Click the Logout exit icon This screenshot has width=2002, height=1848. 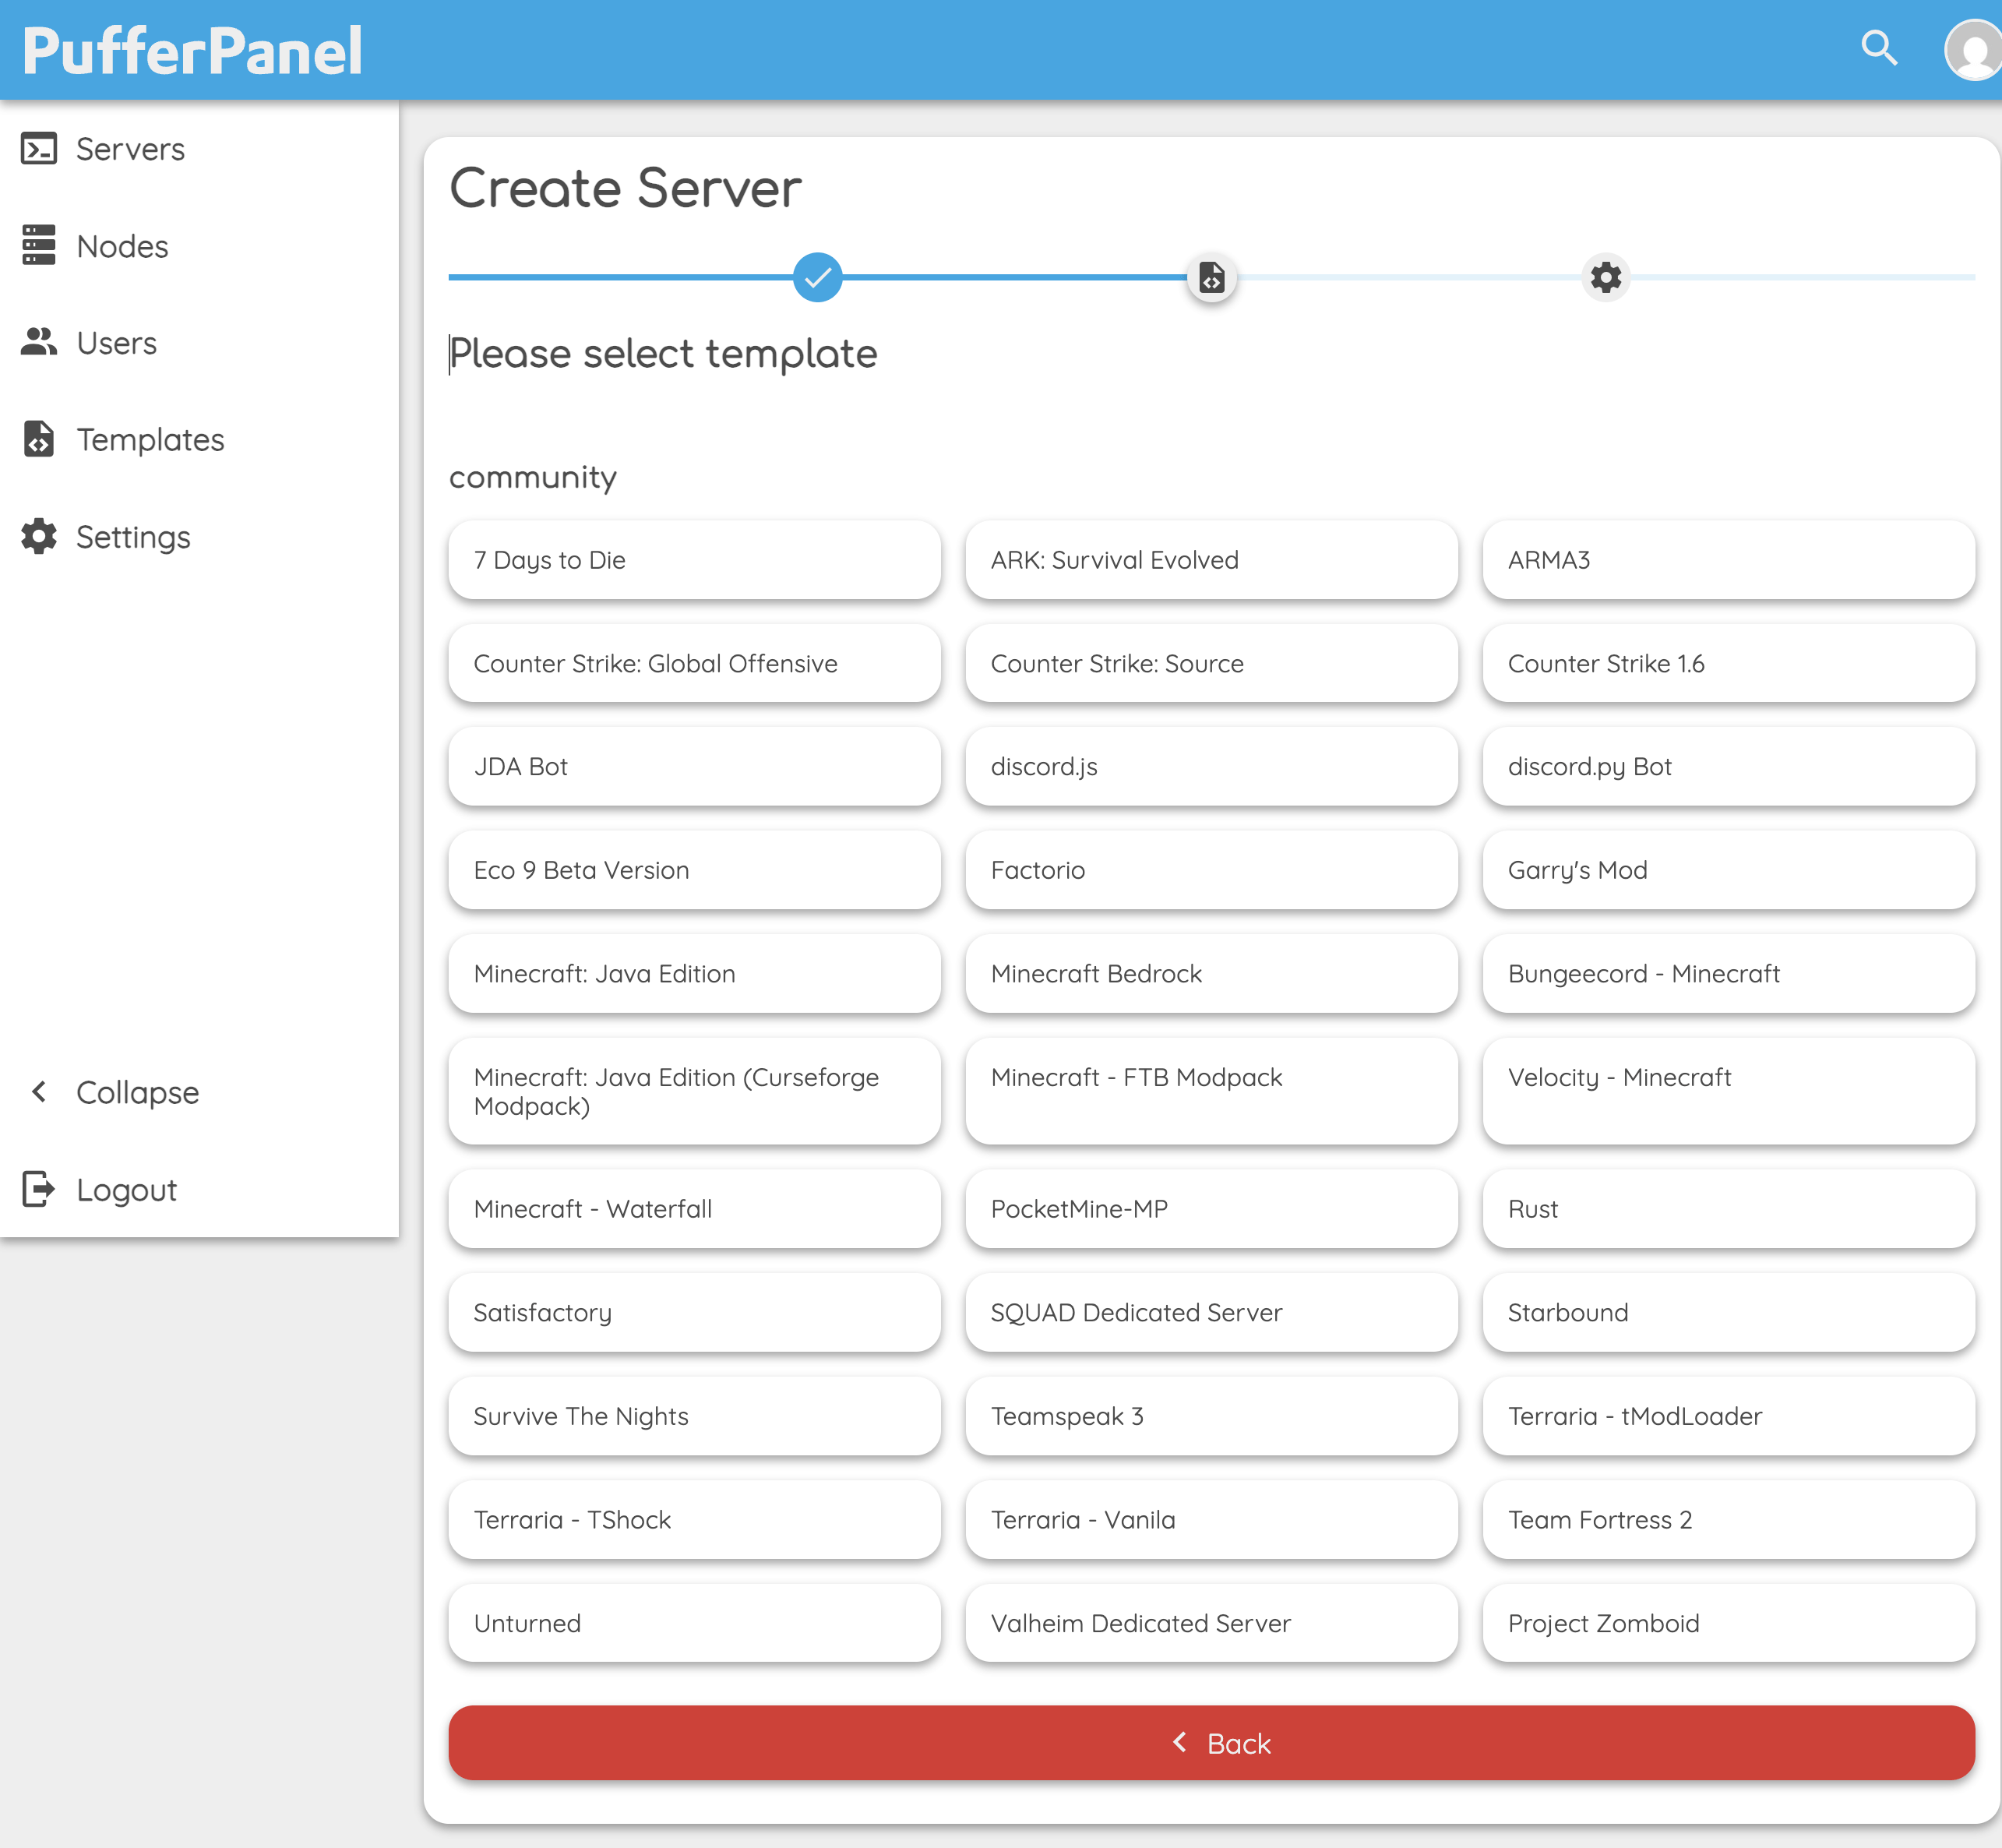pos(39,1189)
